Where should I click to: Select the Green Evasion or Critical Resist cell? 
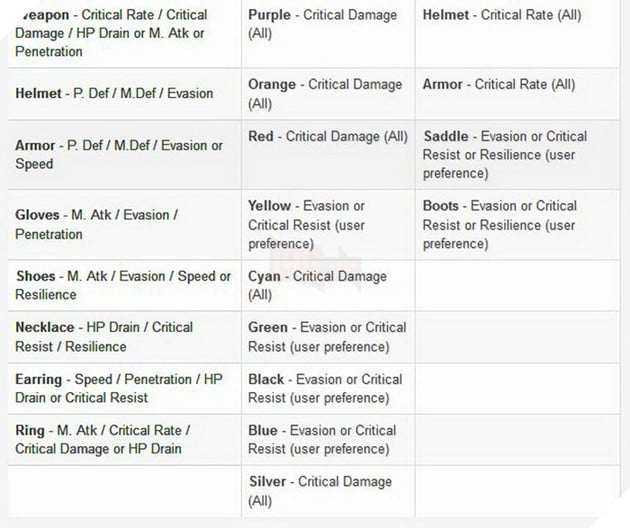[328, 337]
